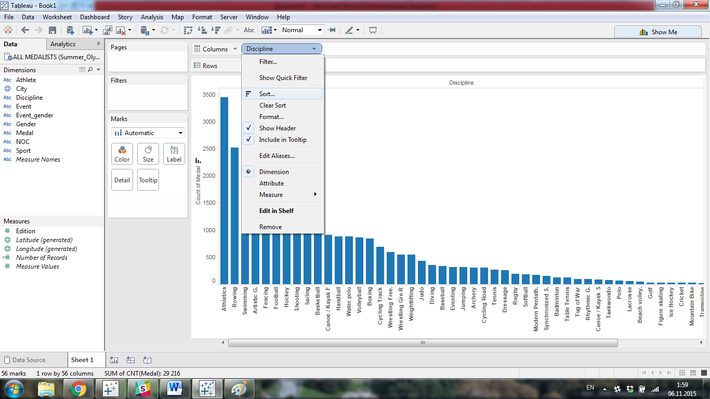Click the Undo back arrow icon
Screen dimensions: 710x399
25,30
